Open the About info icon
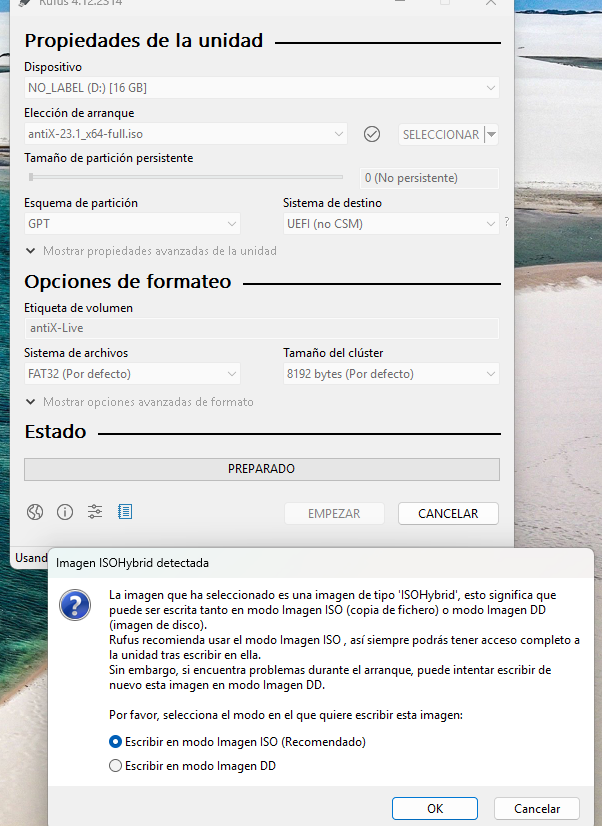 point(65,512)
